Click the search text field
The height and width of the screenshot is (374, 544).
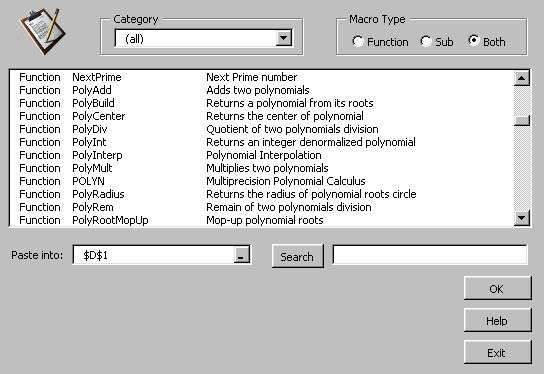(430, 255)
